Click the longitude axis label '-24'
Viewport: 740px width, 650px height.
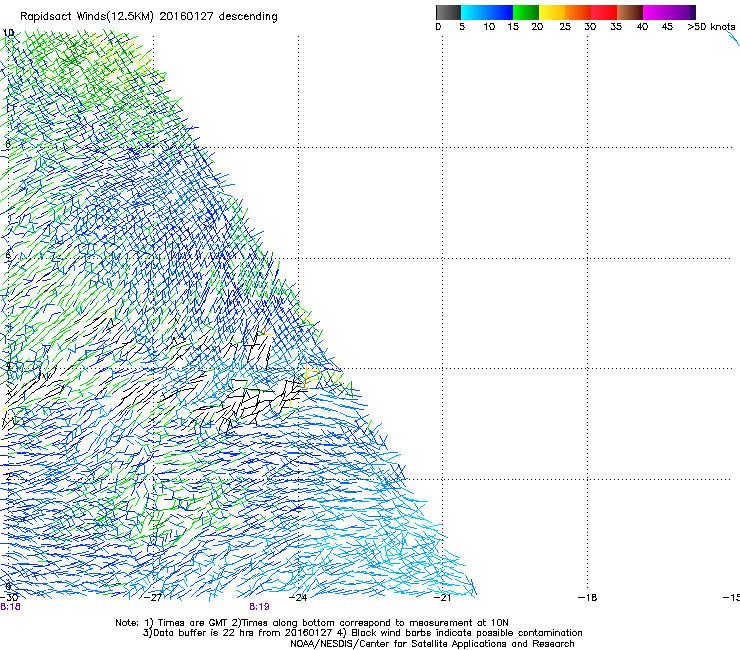pyautogui.click(x=298, y=598)
